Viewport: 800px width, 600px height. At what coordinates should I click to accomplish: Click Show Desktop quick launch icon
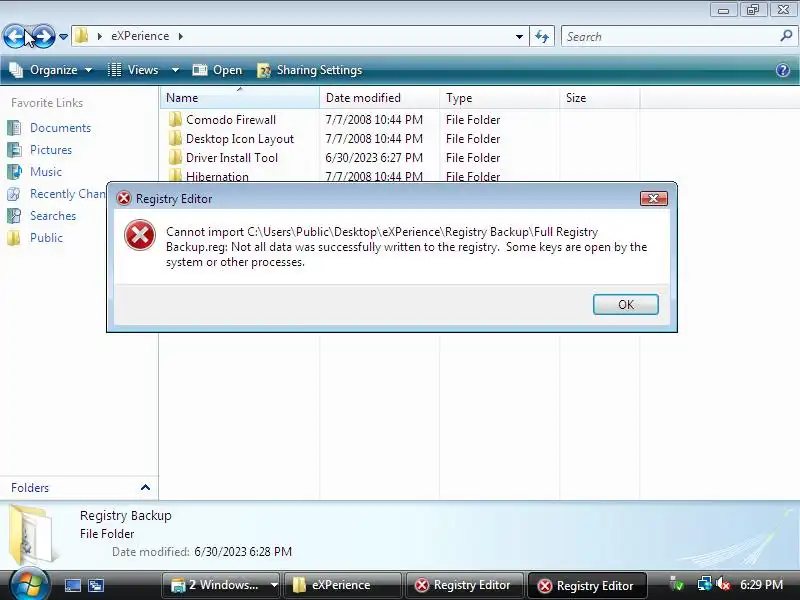pyautogui.click(x=72, y=585)
